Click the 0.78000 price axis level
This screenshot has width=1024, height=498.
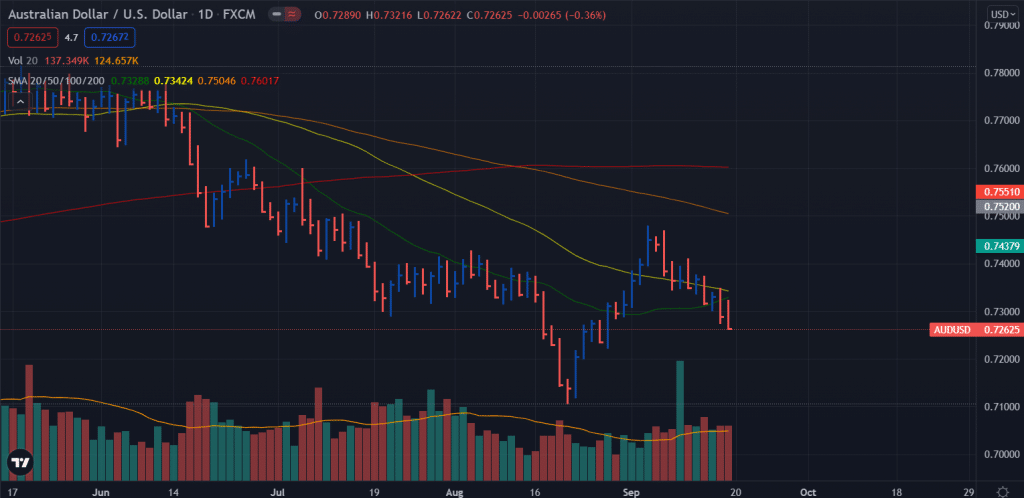click(1001, 73)
